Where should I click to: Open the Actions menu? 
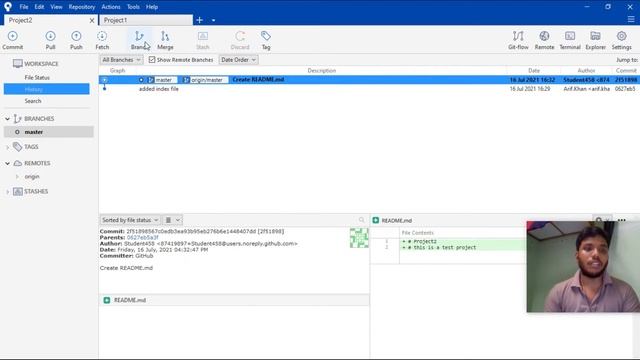click(x=111, y=7)
